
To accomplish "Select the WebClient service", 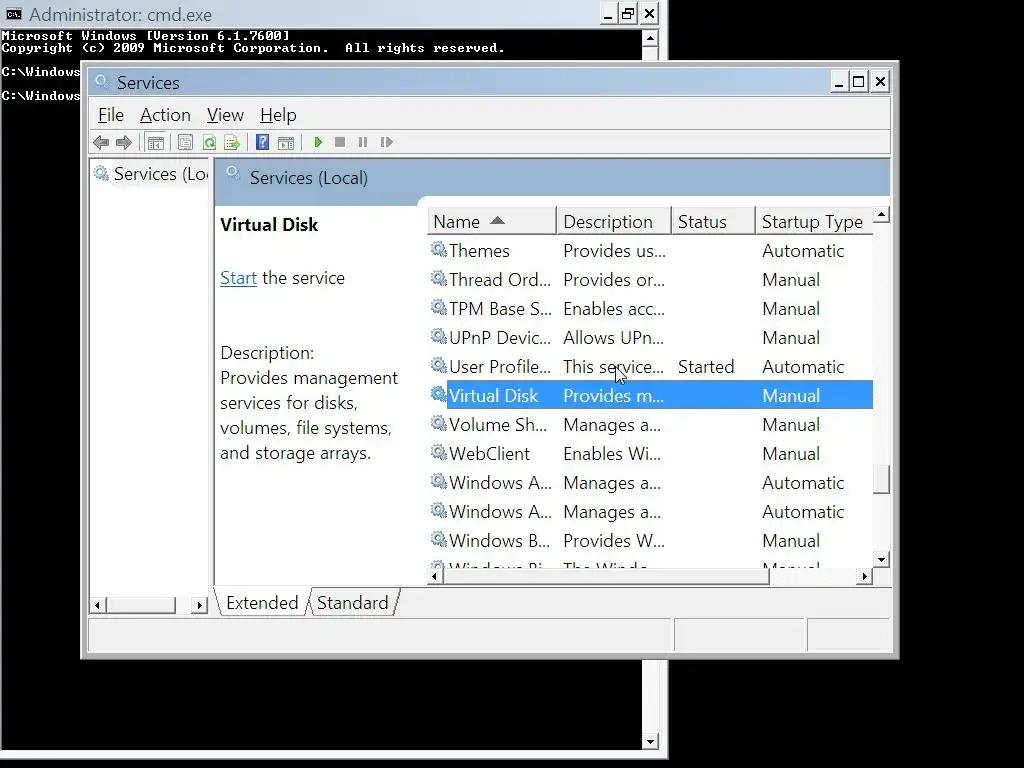I will coord(650,454).
